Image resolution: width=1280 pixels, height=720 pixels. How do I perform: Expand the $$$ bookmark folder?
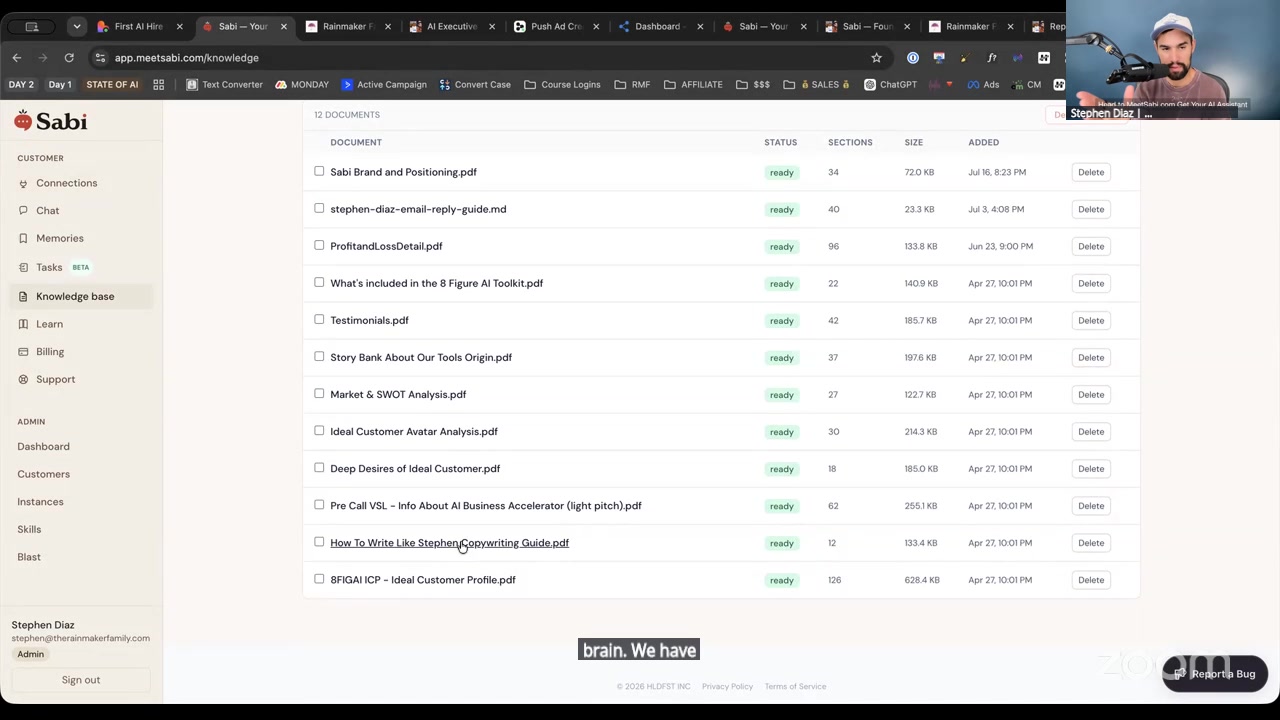pyautogui.click(x=753, y=85)
